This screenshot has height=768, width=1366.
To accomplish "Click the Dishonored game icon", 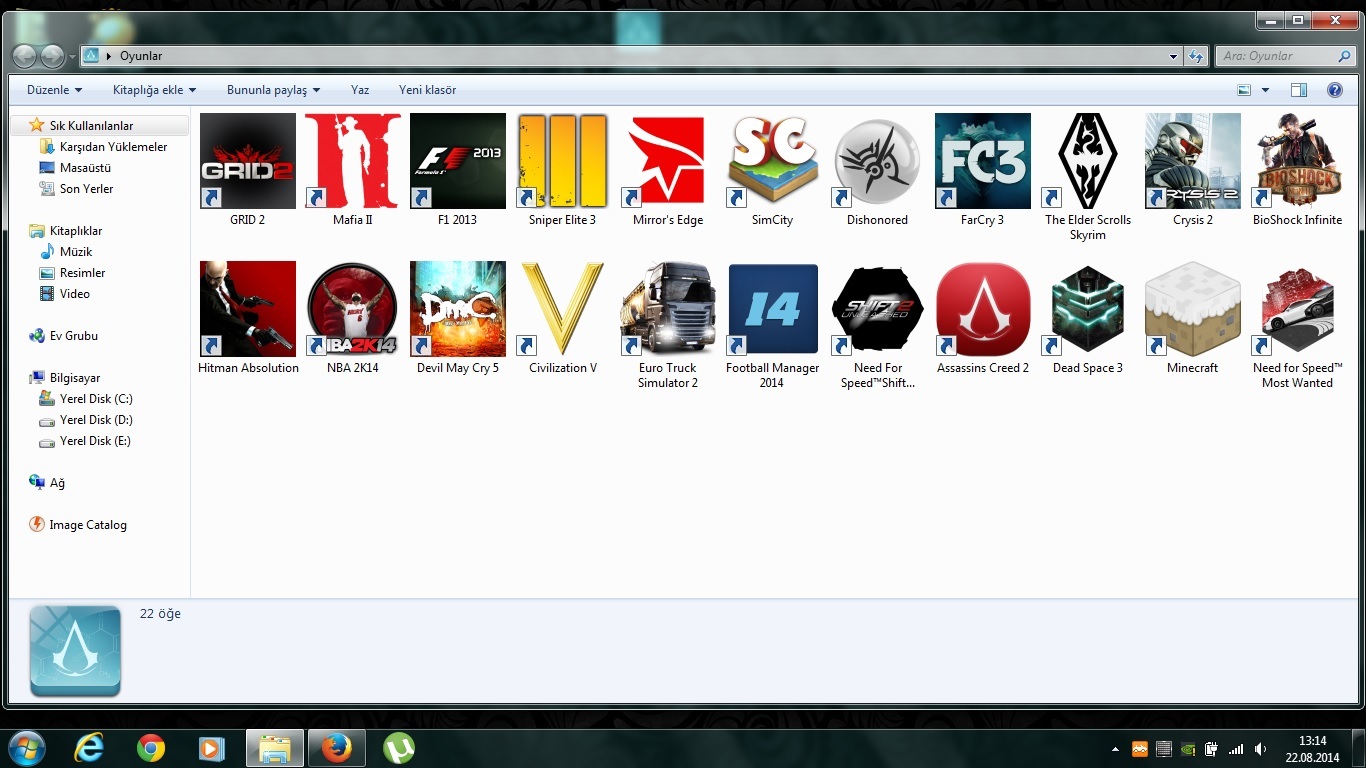I will tap(878, 161).
